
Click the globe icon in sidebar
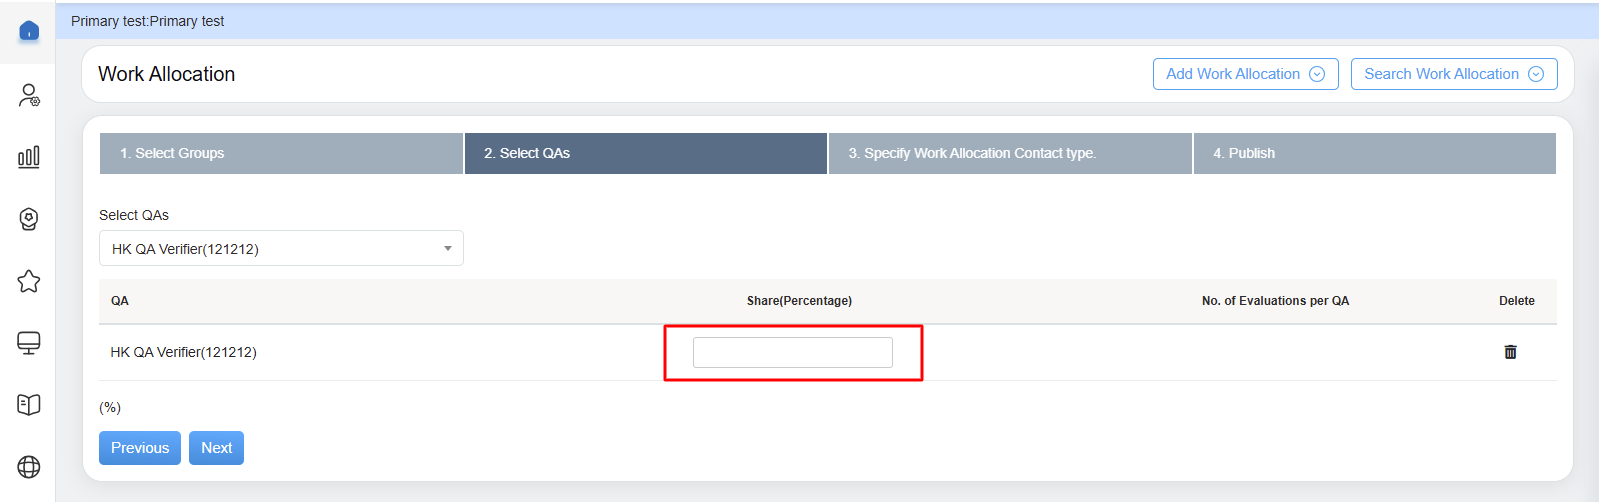click(29, 467)
